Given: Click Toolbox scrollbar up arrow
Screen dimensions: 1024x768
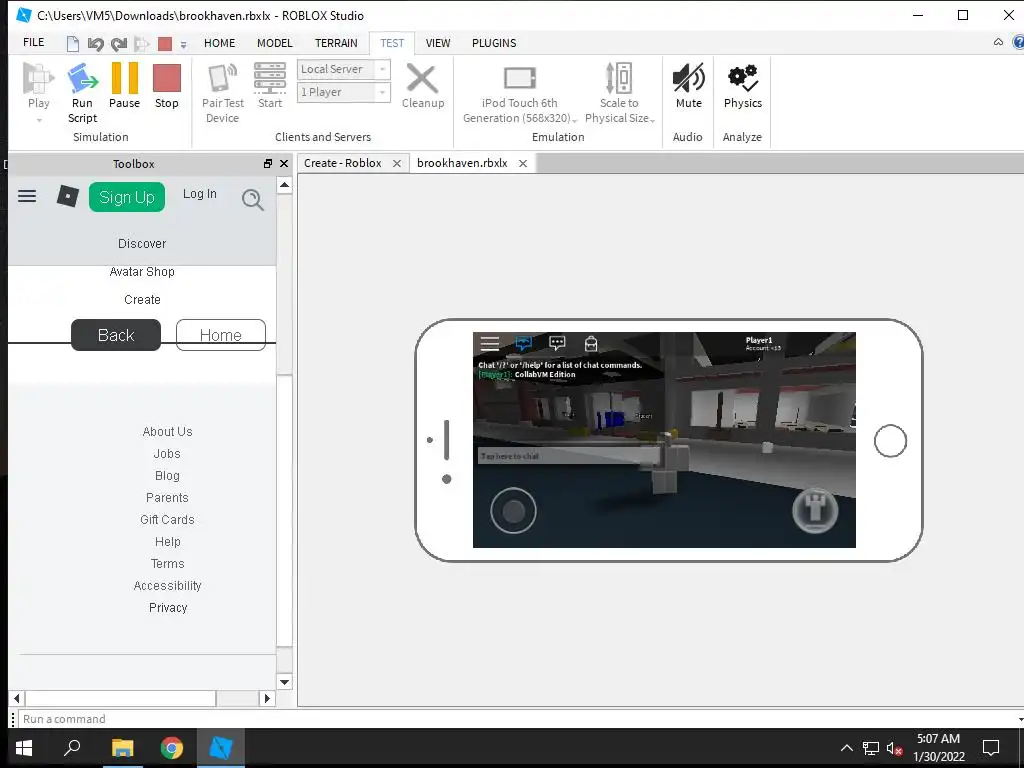Looking at the screenshot, I should point(284,185).
